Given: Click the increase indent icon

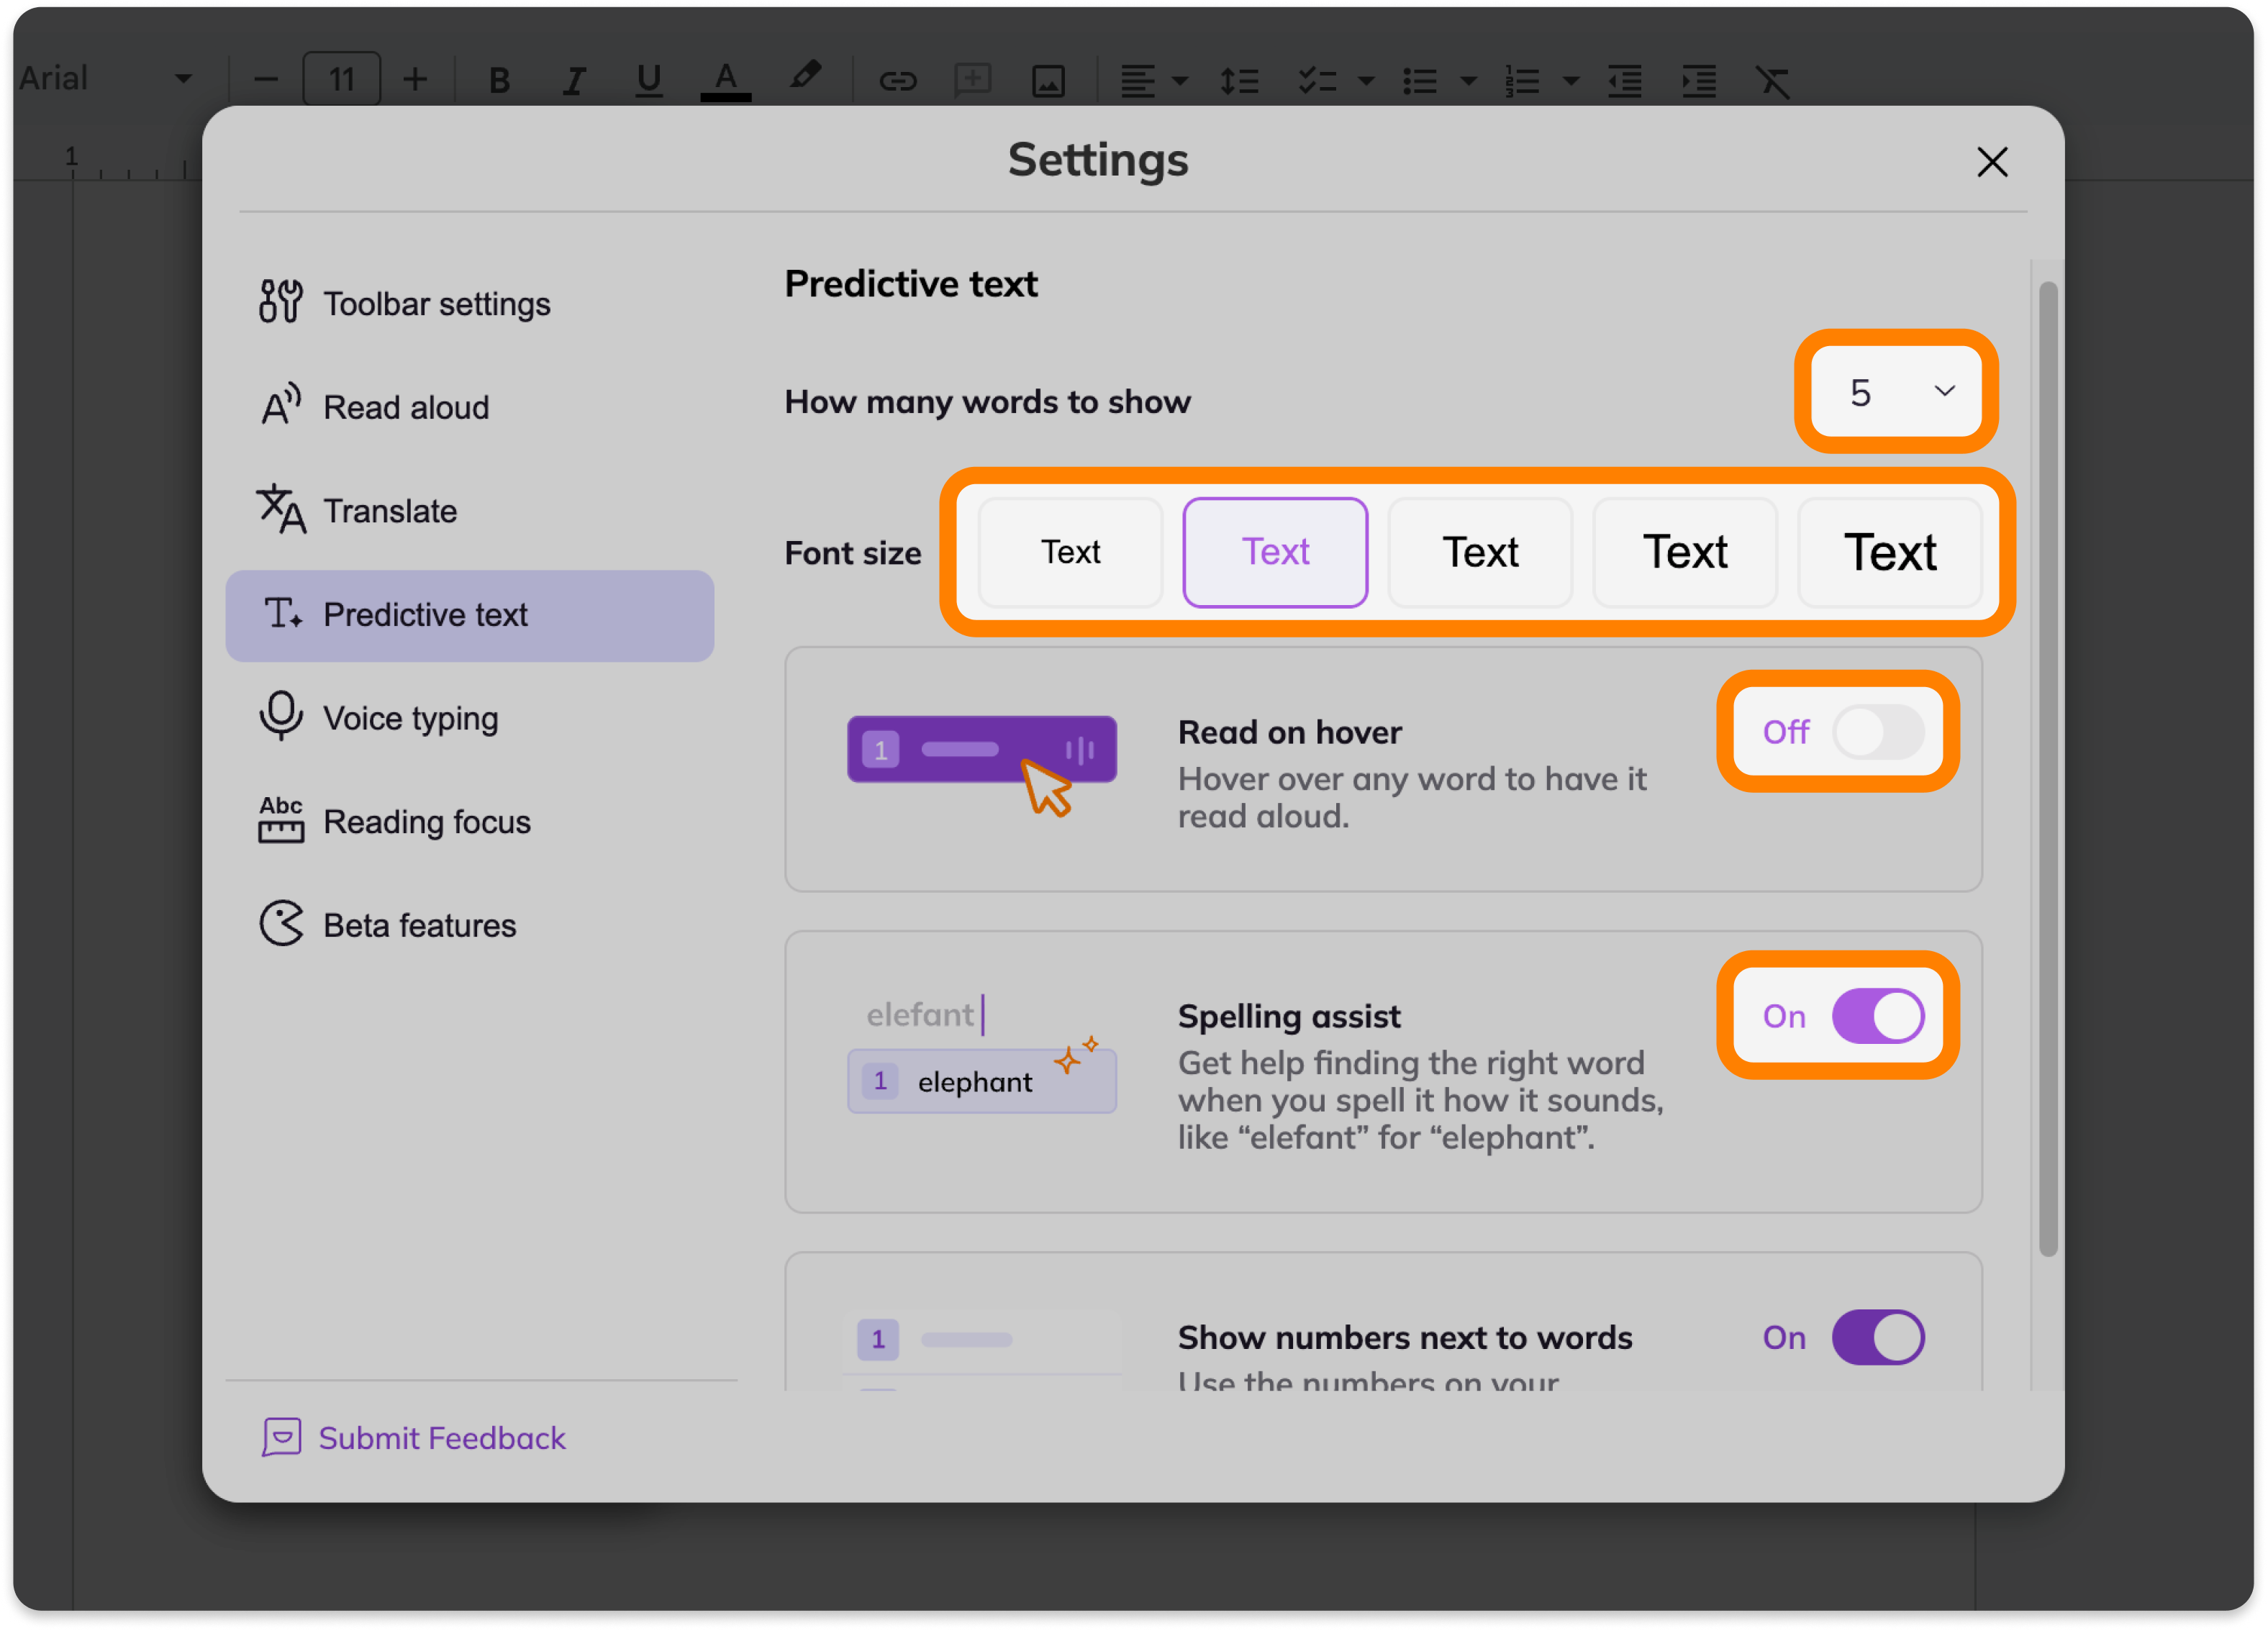Looking at the screenshot, I should pos(1698,81).
